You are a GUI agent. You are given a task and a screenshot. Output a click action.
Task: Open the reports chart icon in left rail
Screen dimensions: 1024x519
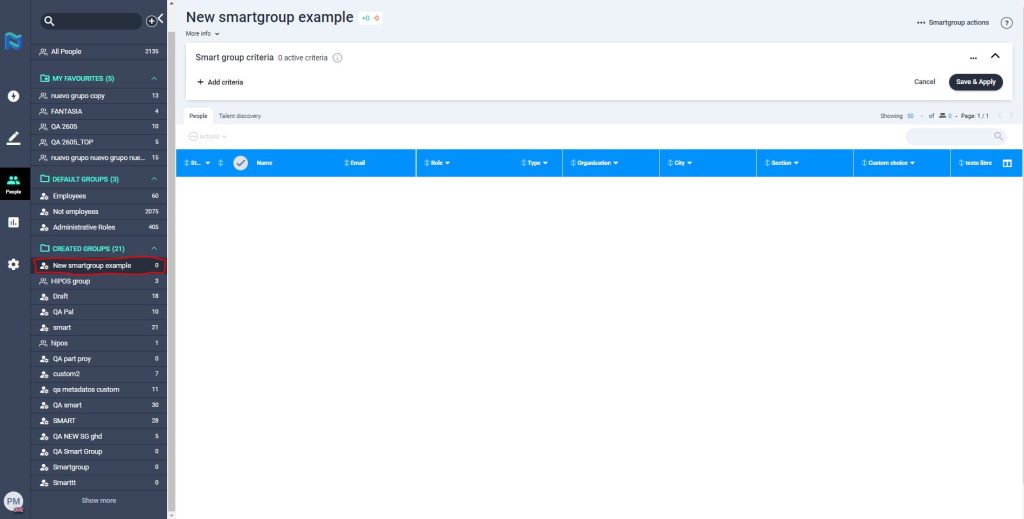point(14,222)
